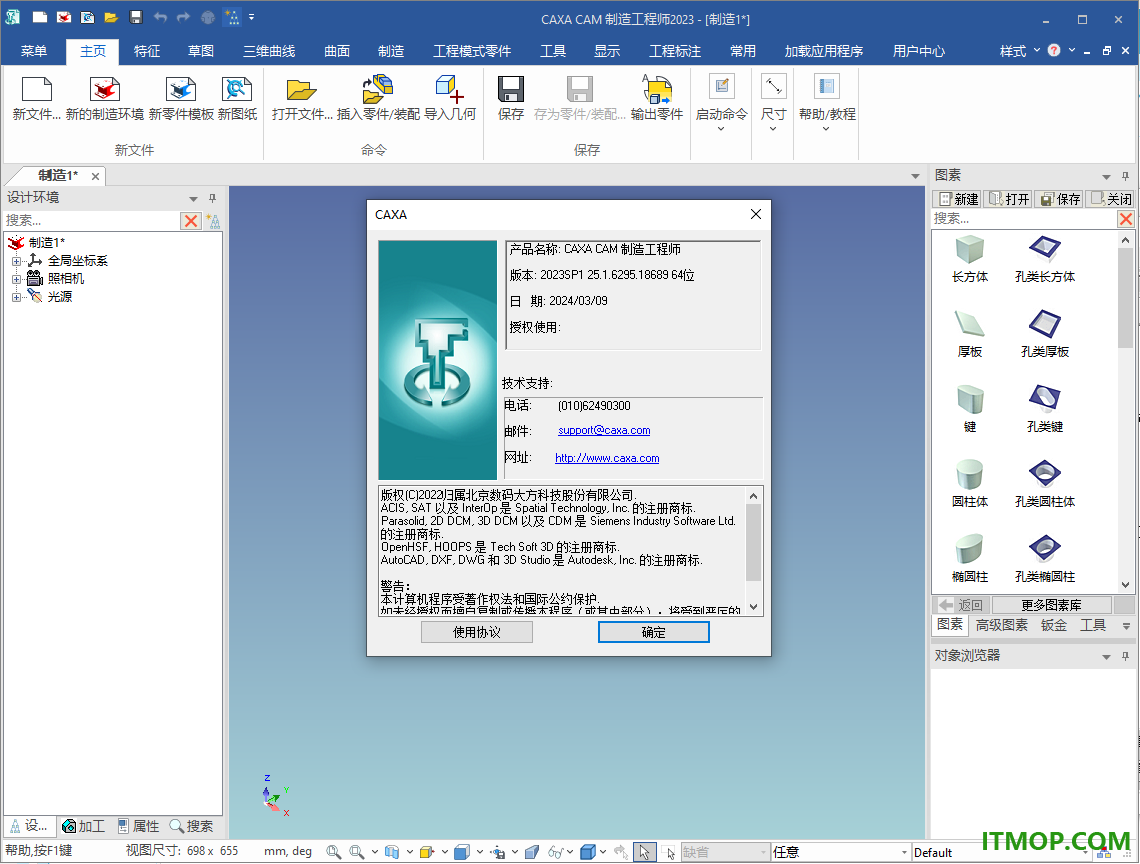Click the license text scrollbar down arrow

754,607
